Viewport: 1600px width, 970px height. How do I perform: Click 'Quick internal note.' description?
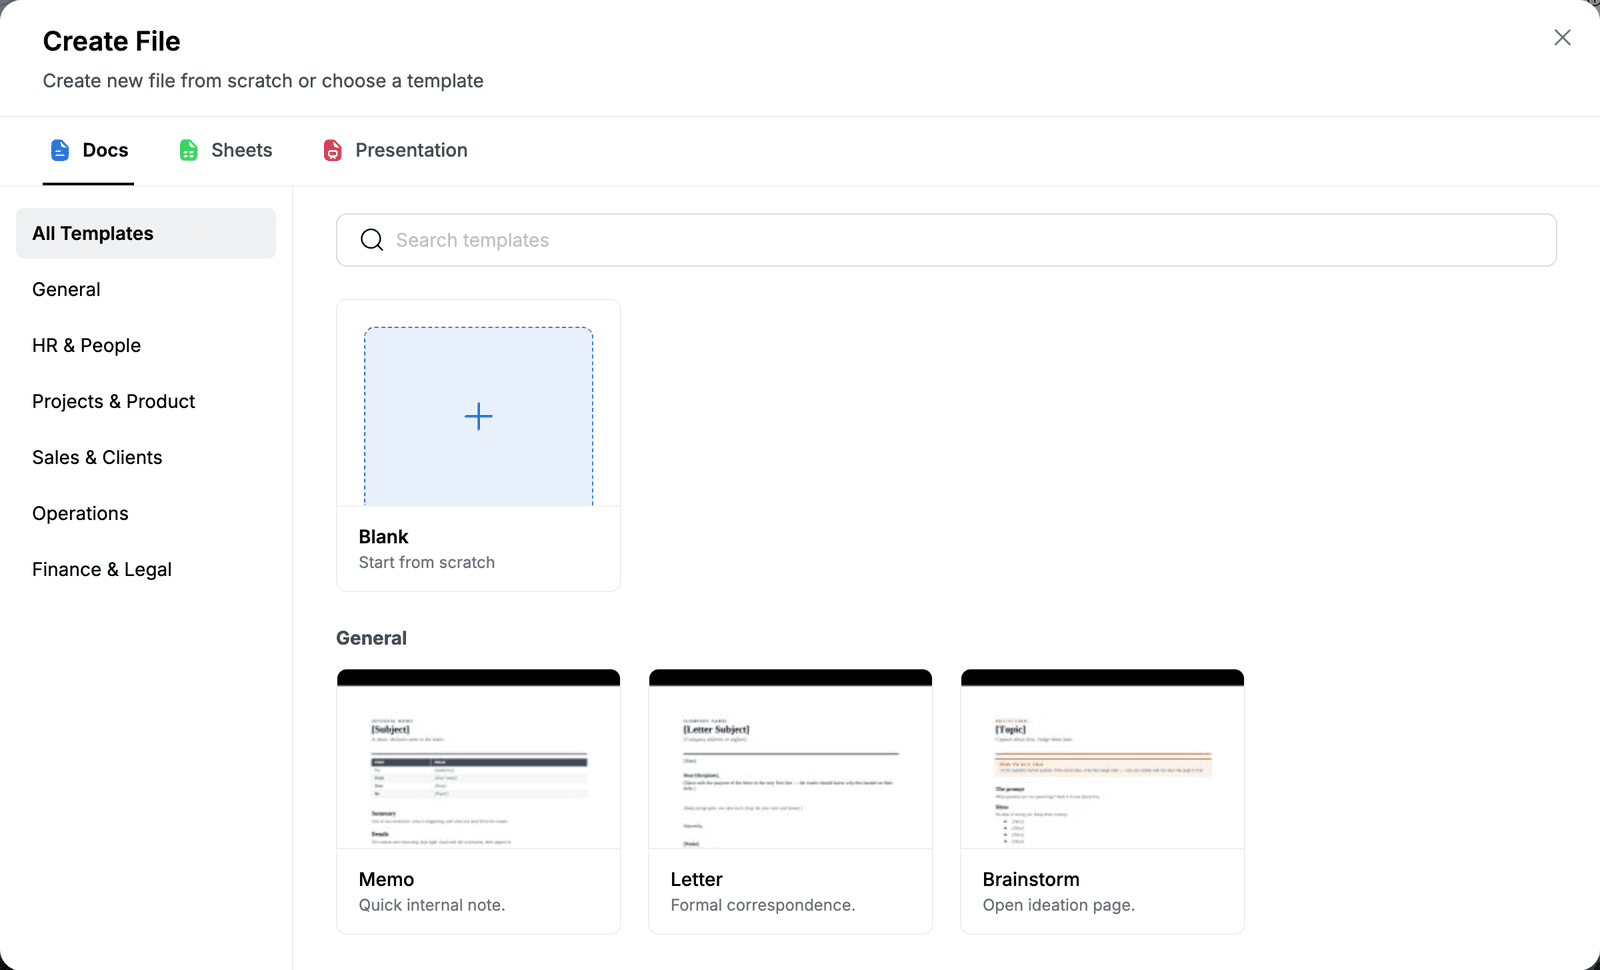tap(432, 905)
